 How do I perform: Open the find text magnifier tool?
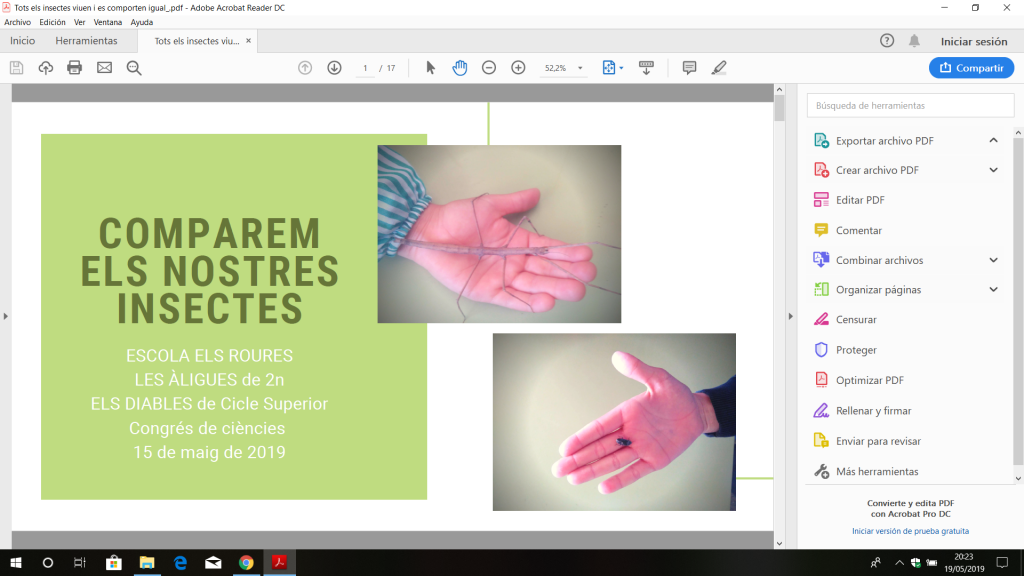click(134, 68)
